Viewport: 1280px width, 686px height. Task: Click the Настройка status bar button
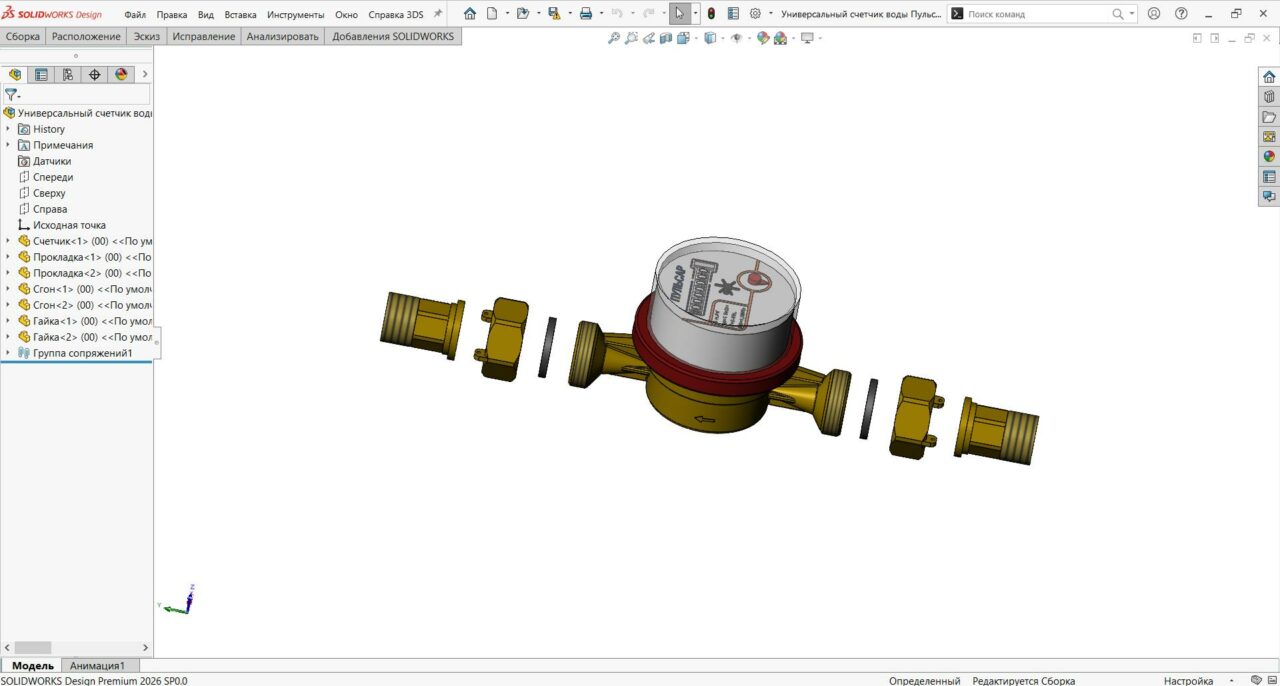(1188, 680)
